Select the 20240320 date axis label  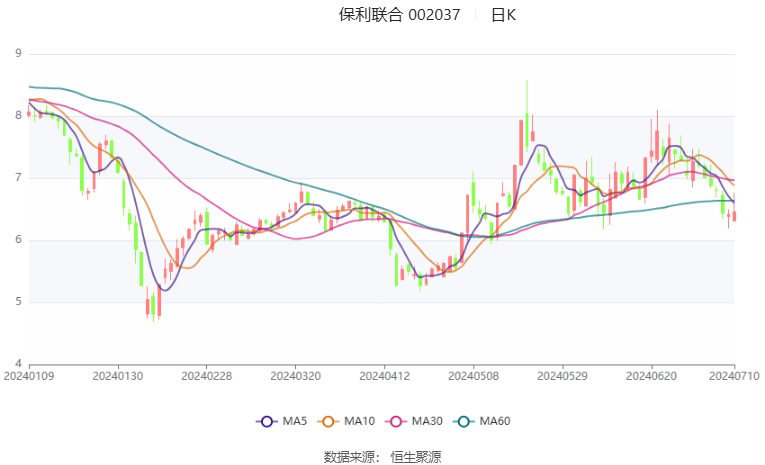pos(296,376)
